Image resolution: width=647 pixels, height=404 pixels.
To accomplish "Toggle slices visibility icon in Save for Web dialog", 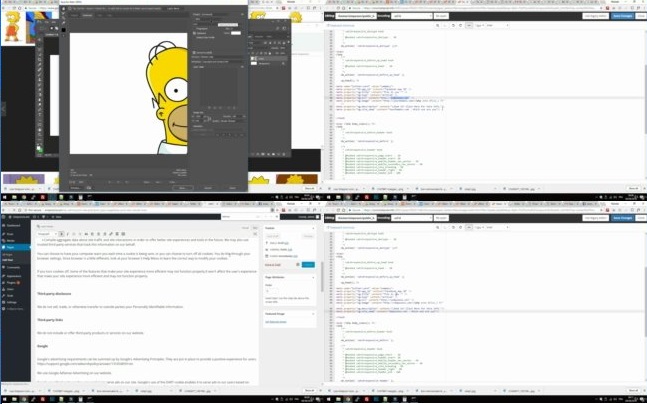I will coord(64,36).
